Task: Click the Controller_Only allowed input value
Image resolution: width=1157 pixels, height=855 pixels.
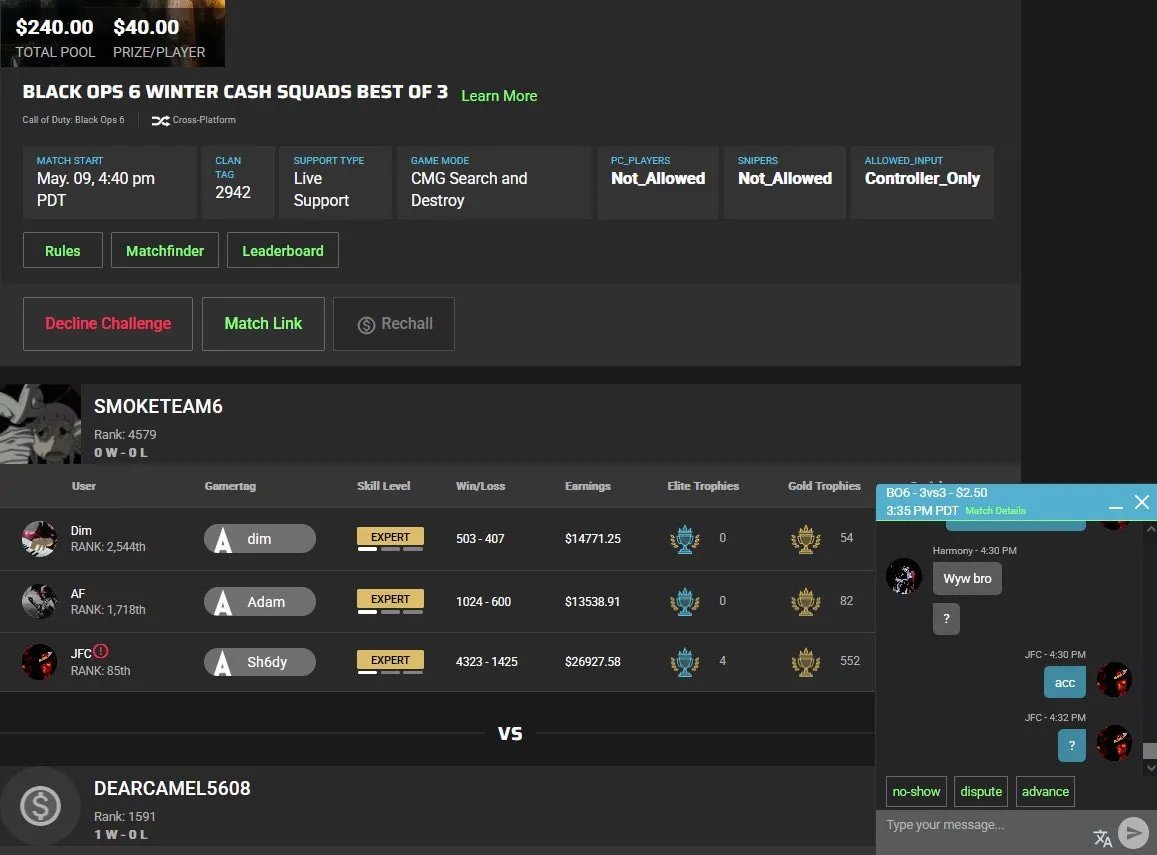Action: coord(922,179)
